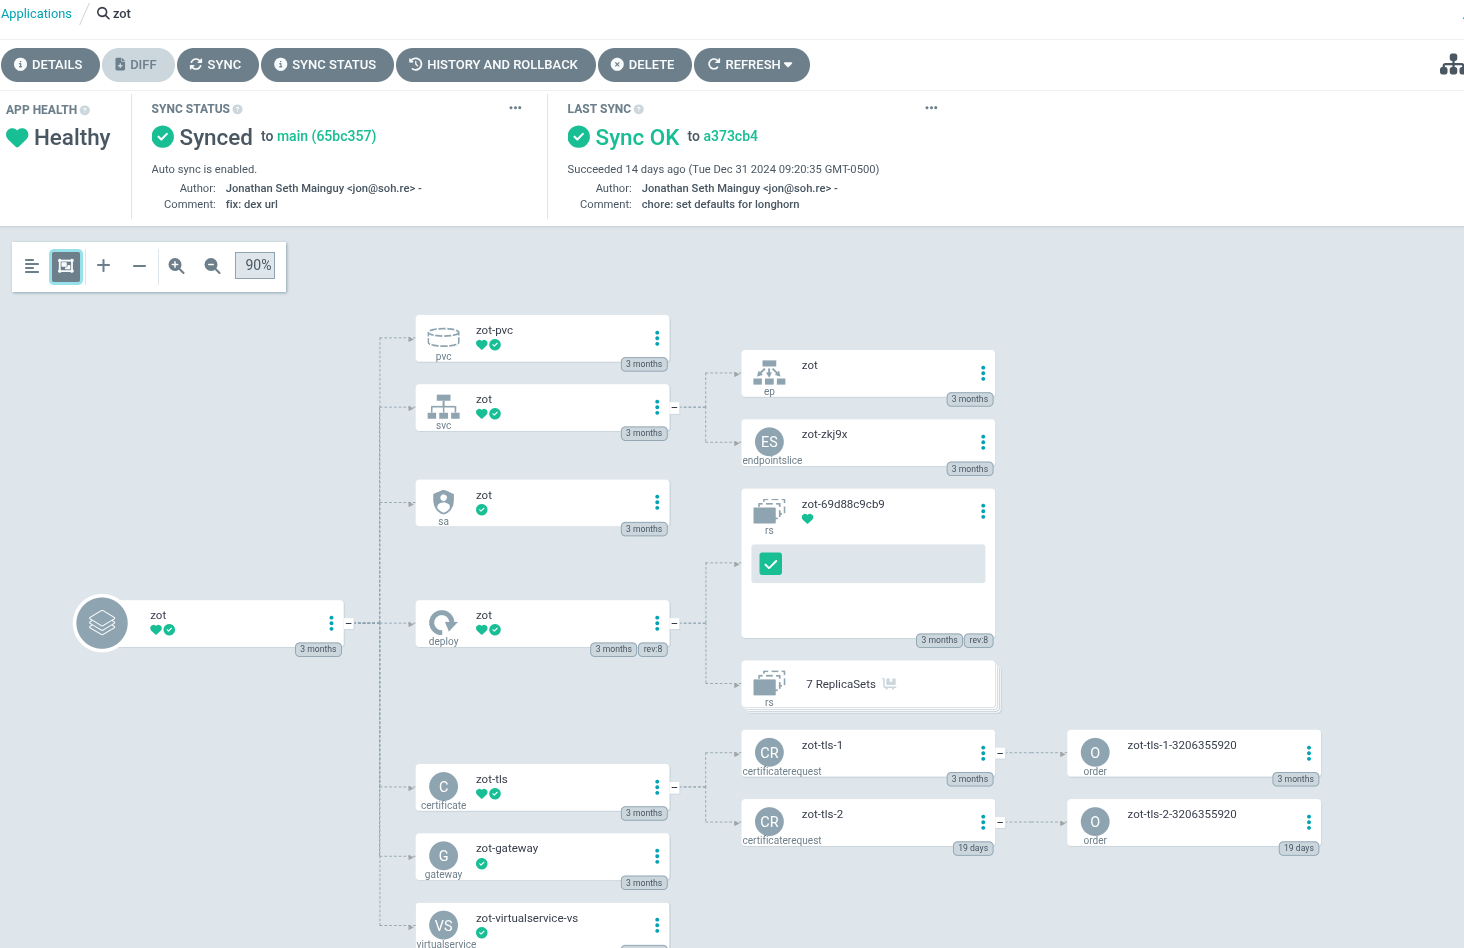Zoom in with the magnifier plus icon
The width and height of the screenshot is (1464, 948).
coord(177,266)
